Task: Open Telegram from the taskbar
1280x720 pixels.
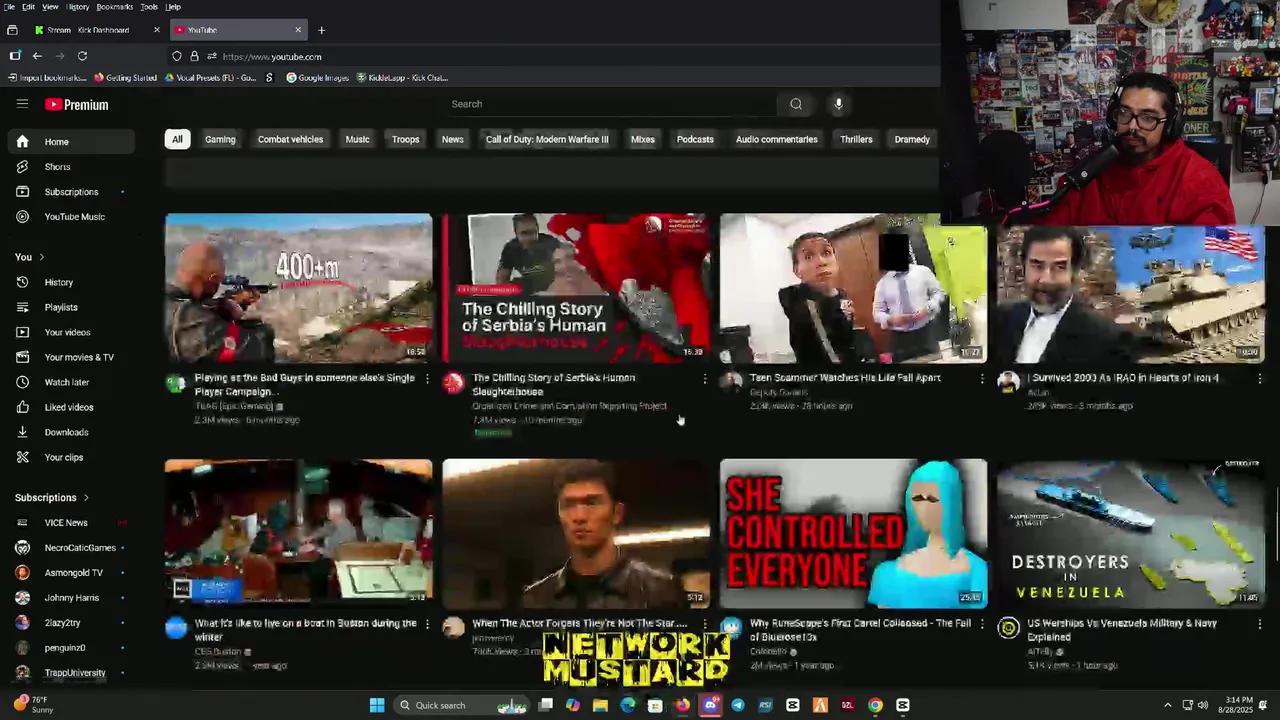Action: pos(737,705)
